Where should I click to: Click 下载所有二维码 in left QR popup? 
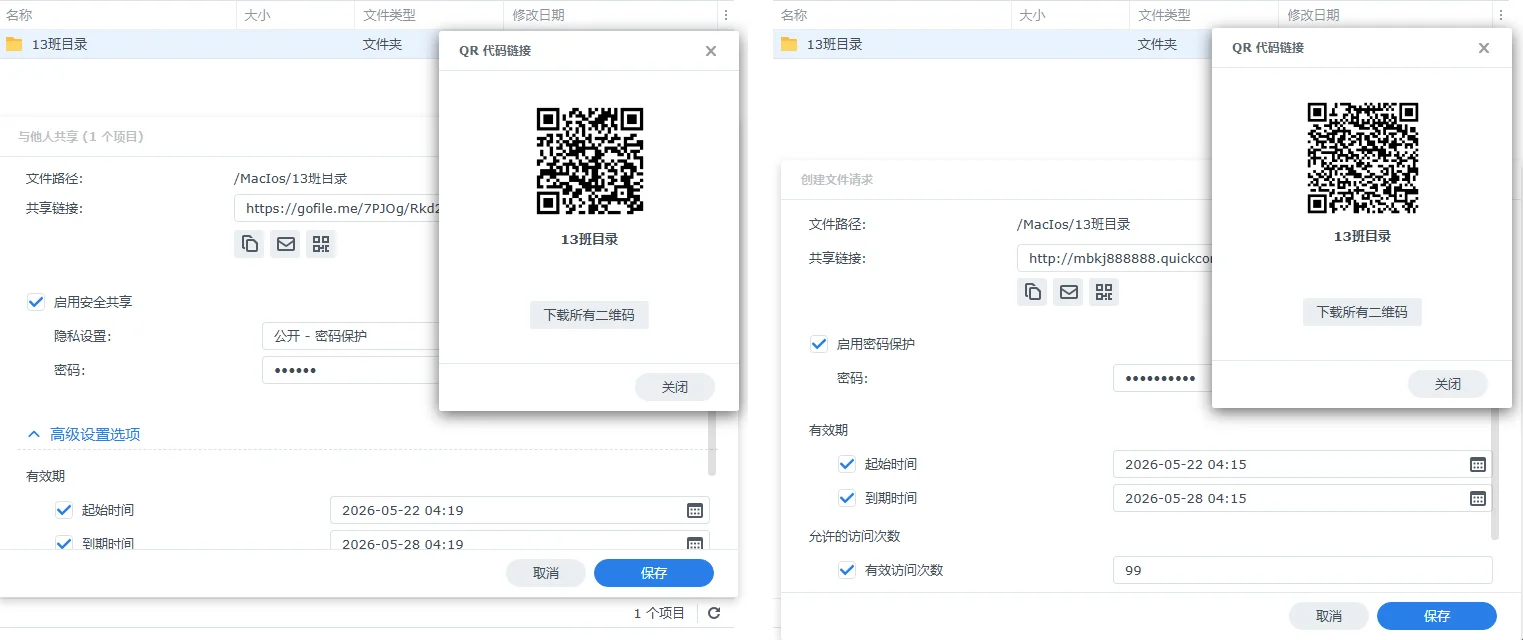pos(589,315)
